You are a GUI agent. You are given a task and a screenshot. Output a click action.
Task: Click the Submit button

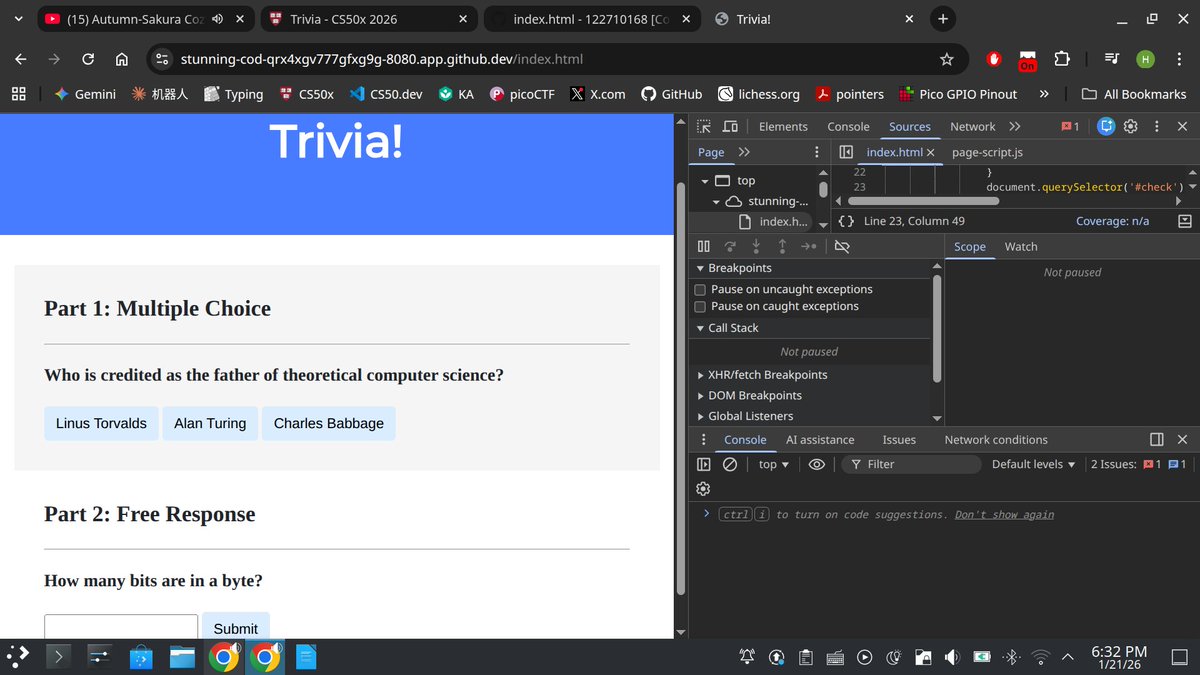coord(236,626)
